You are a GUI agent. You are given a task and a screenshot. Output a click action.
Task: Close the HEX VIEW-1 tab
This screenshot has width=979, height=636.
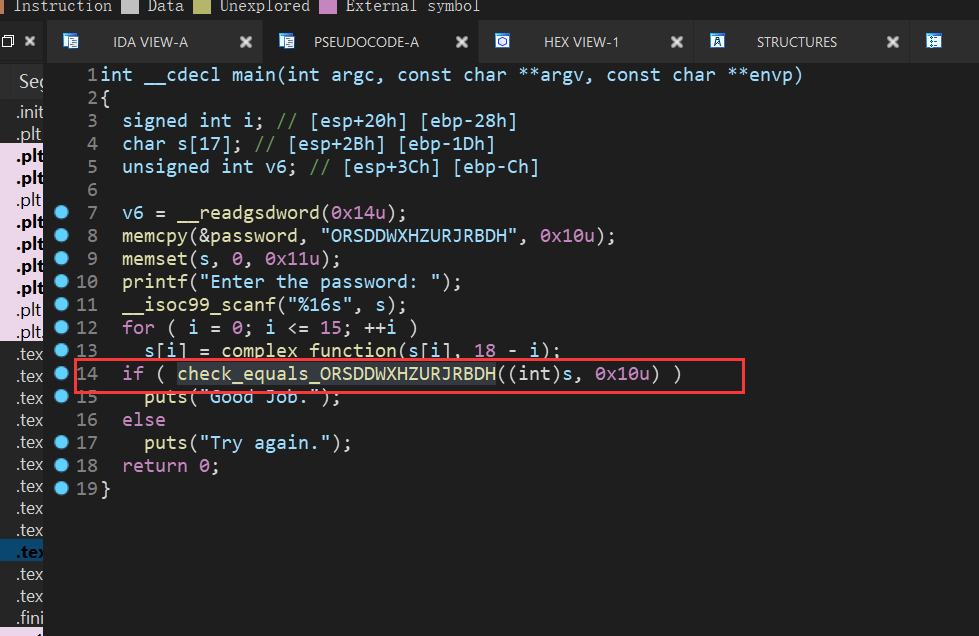[x=677, y=42]
